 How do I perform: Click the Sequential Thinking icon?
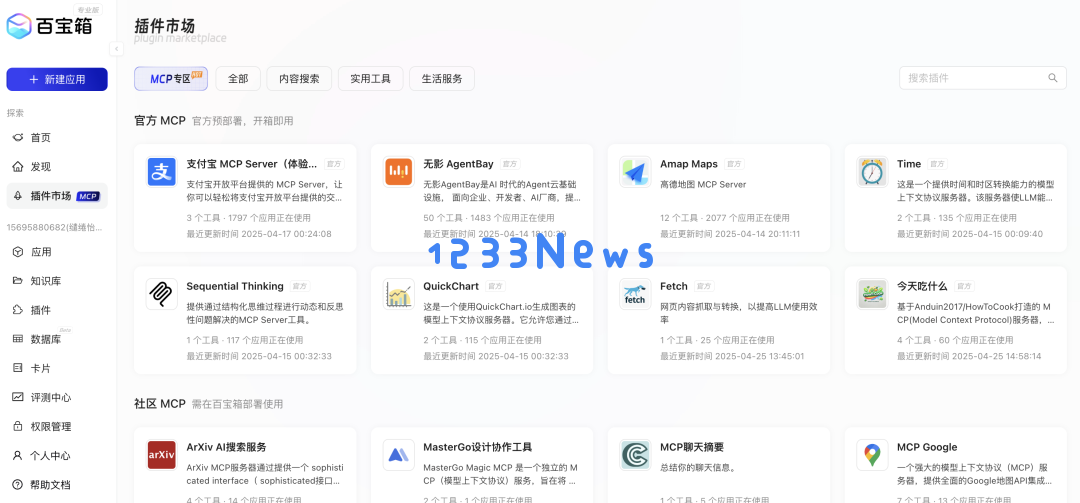162,294
